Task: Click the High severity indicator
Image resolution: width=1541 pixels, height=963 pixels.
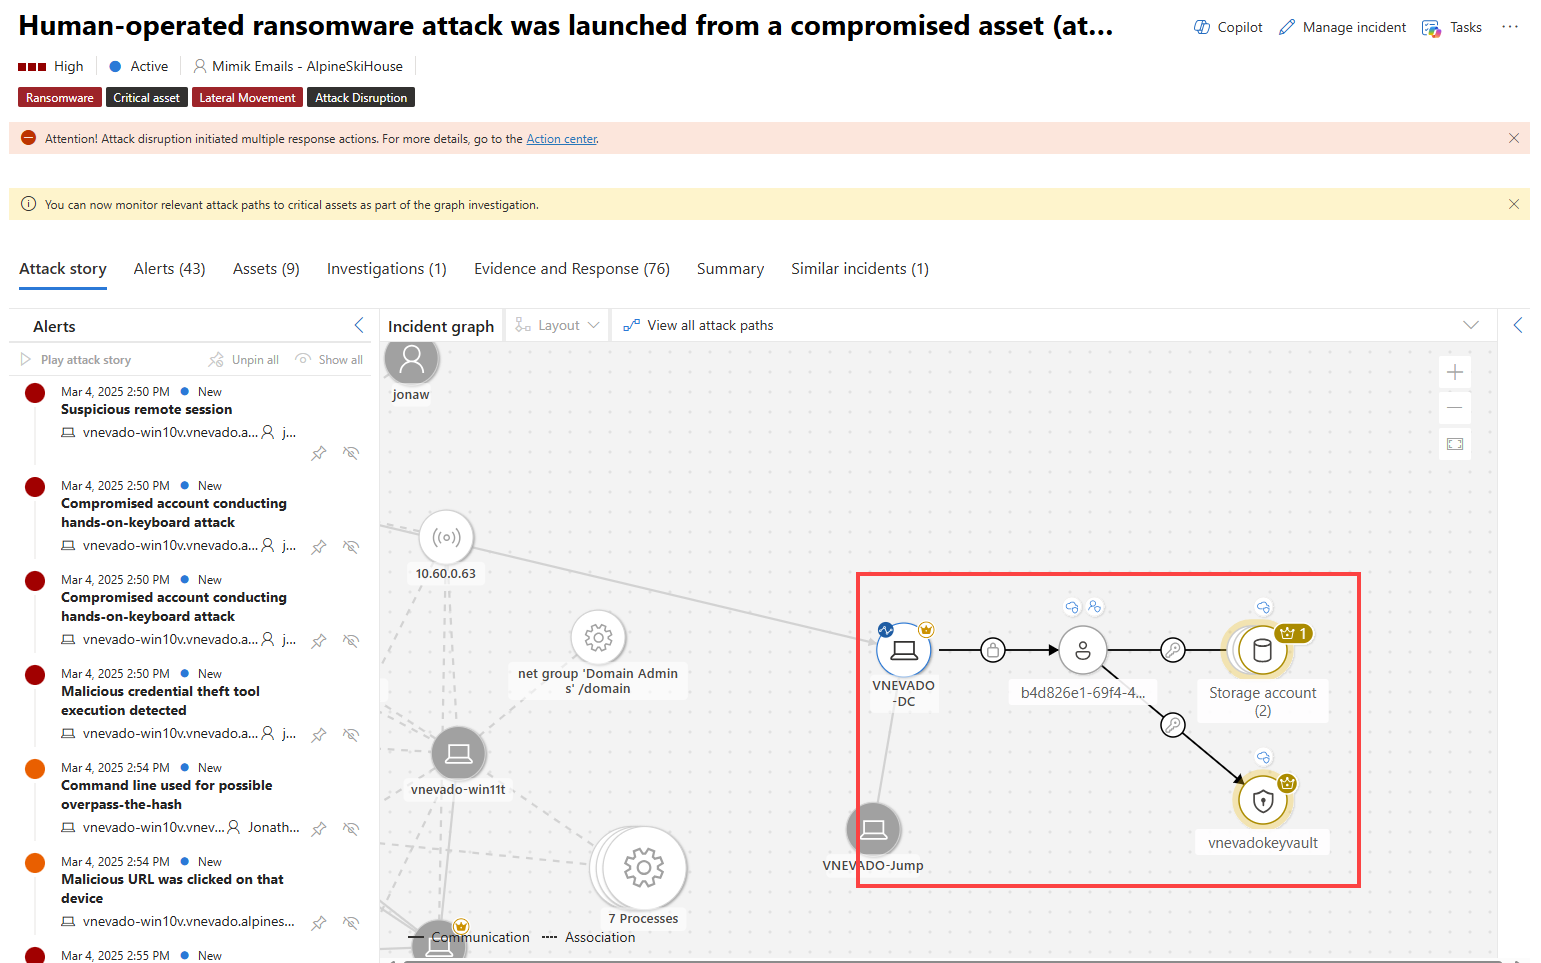Action: [51, 66]
